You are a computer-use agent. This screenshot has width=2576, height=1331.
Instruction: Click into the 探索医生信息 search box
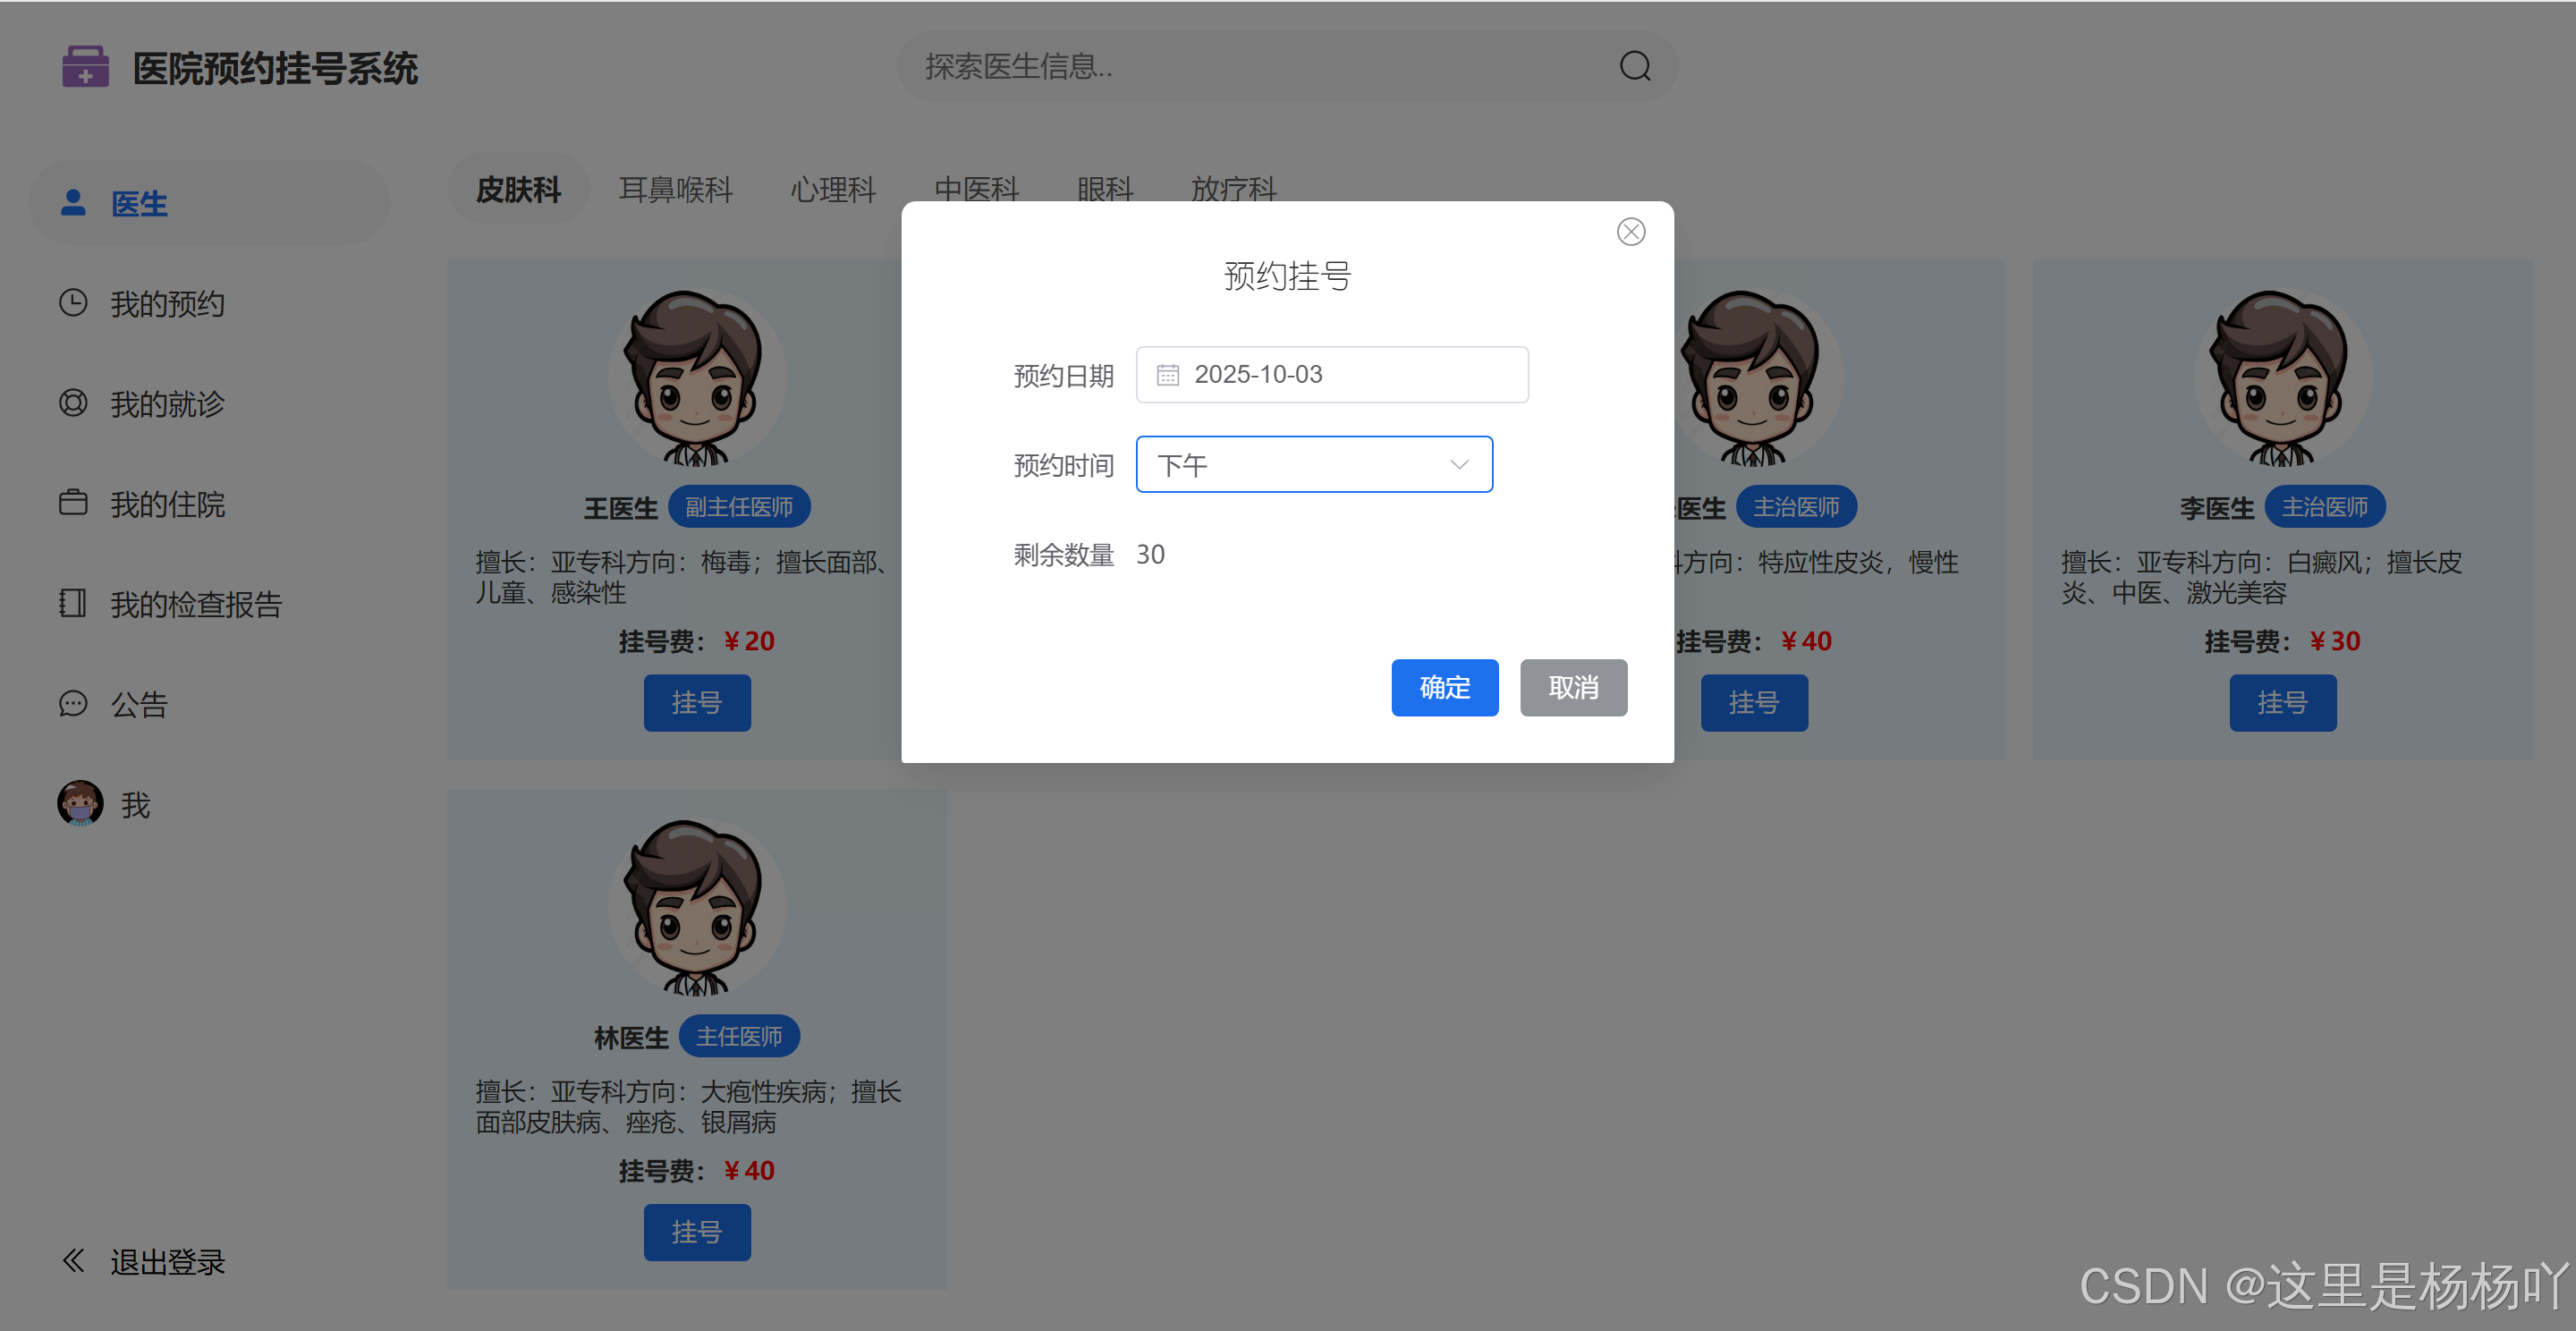[1260, 67]
